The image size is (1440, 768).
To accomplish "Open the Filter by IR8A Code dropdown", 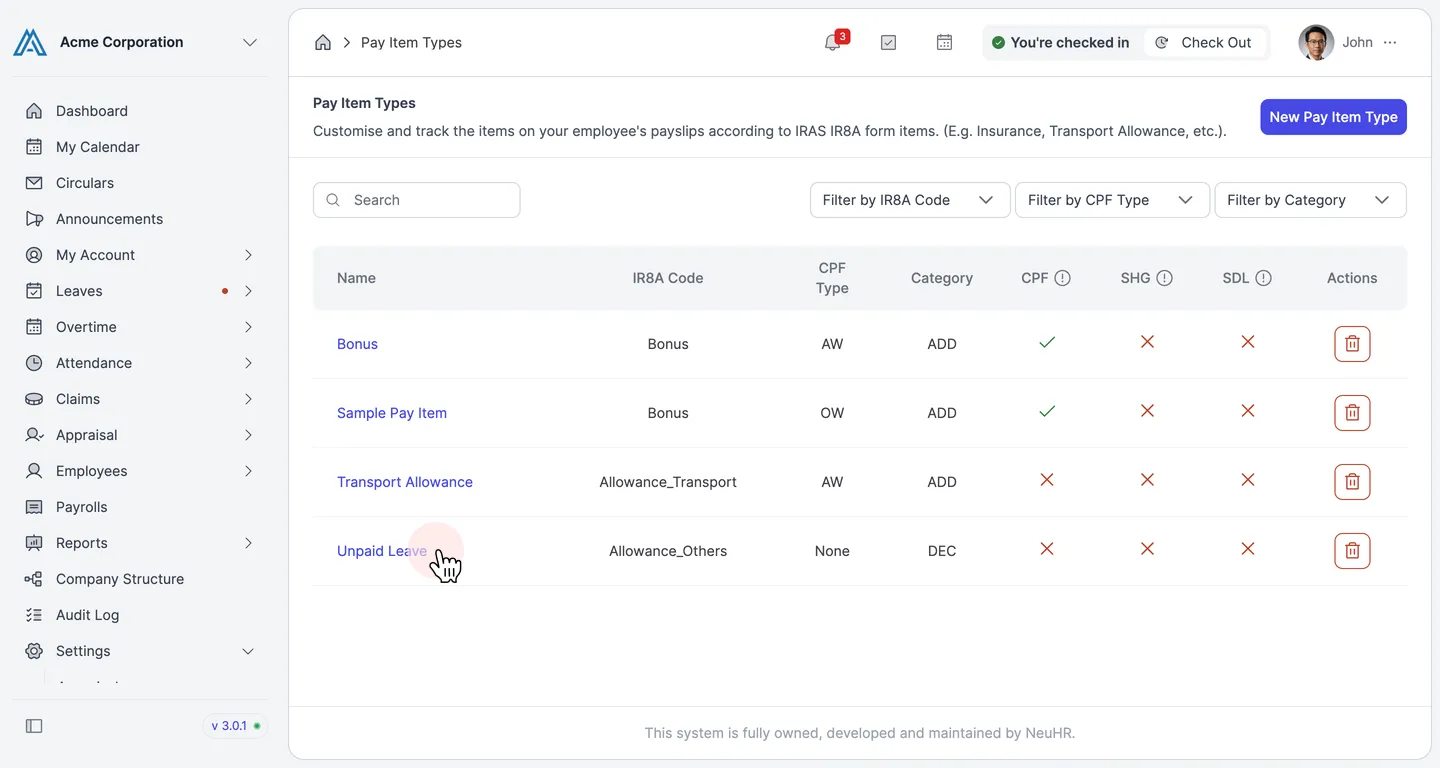I will point(909,200).
